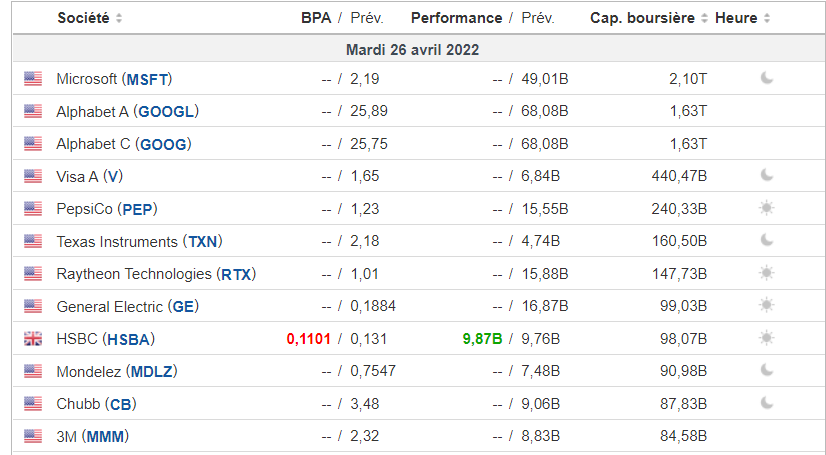Click the Performance column header
Image resolution: width=826 pixels, height=455 pixels.
[x=456, y=18]
